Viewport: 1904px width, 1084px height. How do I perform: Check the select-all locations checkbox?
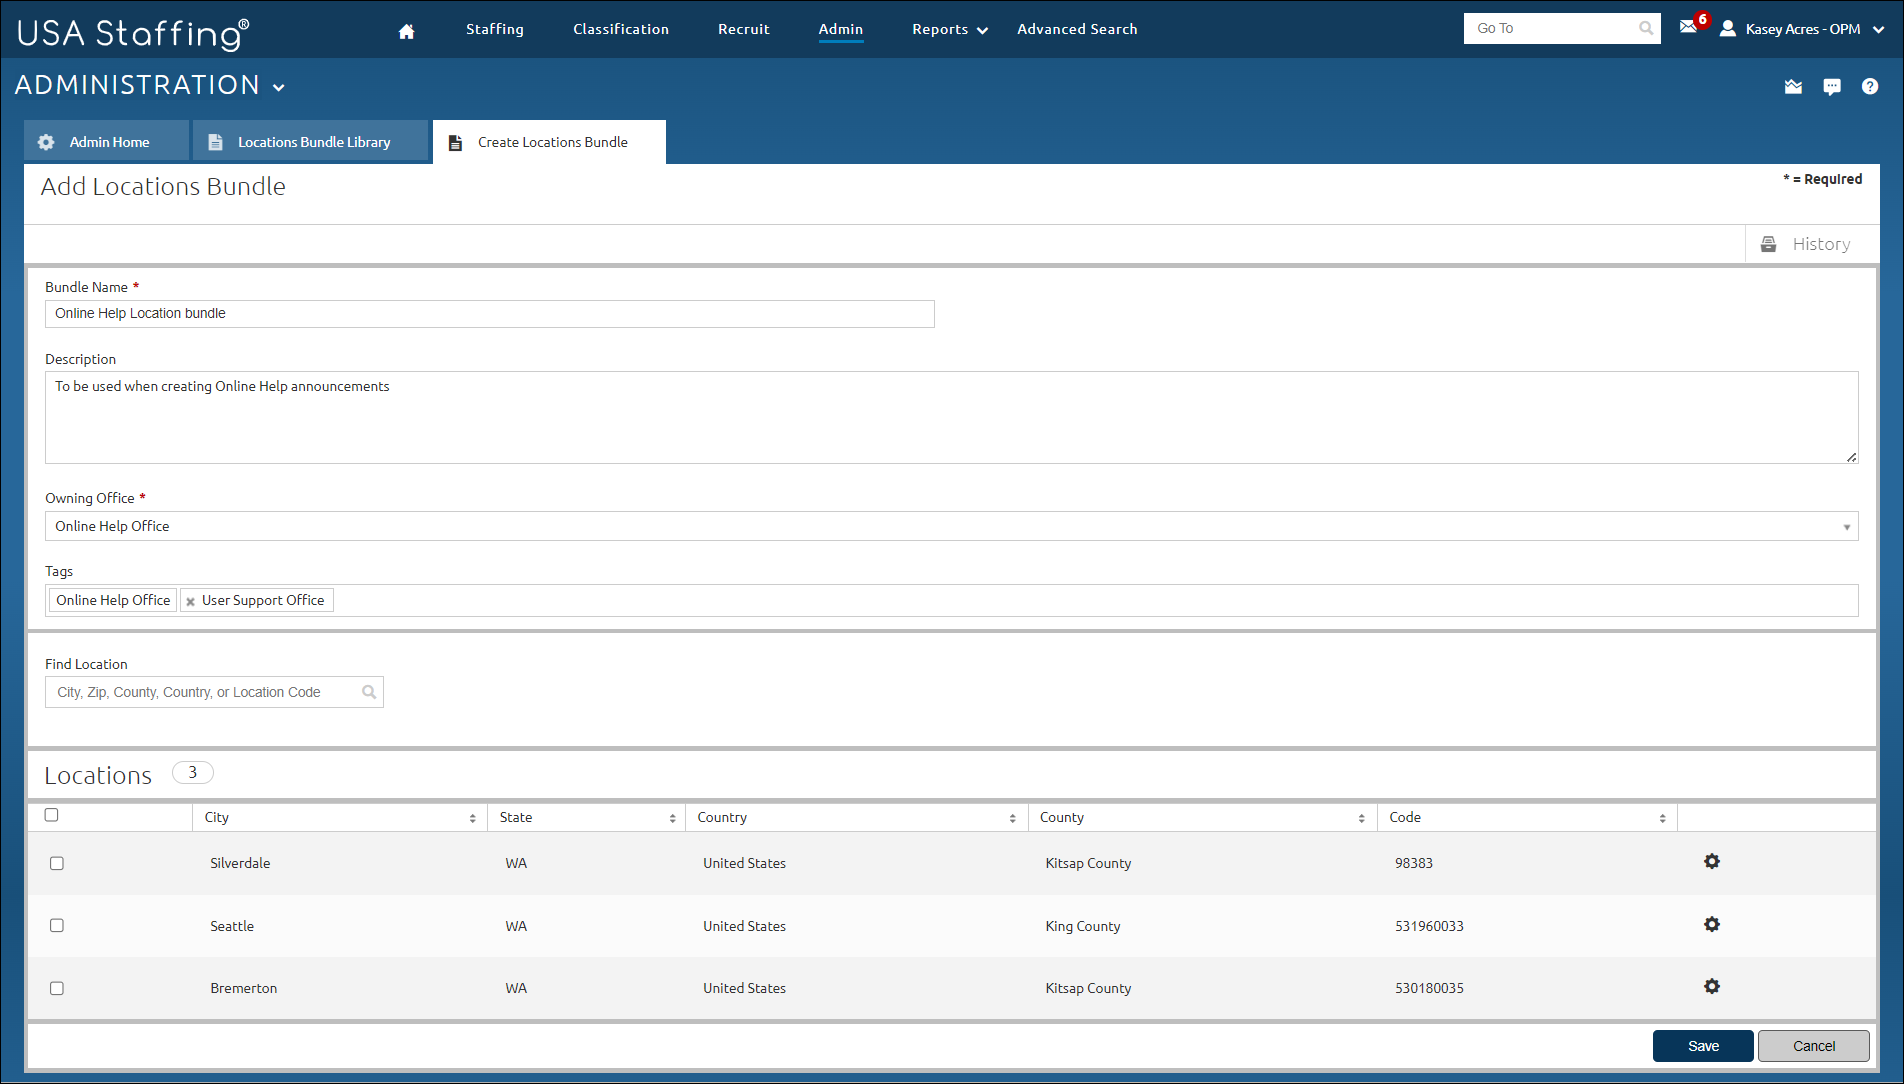(x=52, y=815)
